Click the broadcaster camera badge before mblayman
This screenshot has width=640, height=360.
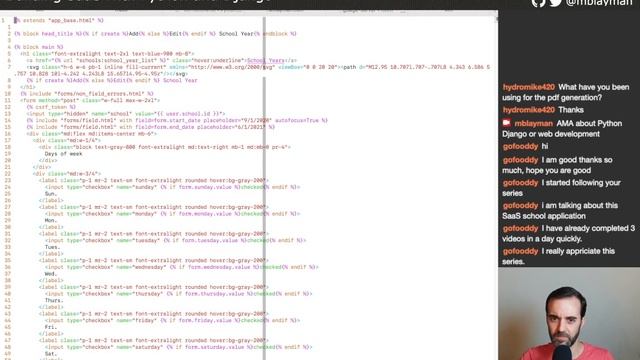click(507, 122)
